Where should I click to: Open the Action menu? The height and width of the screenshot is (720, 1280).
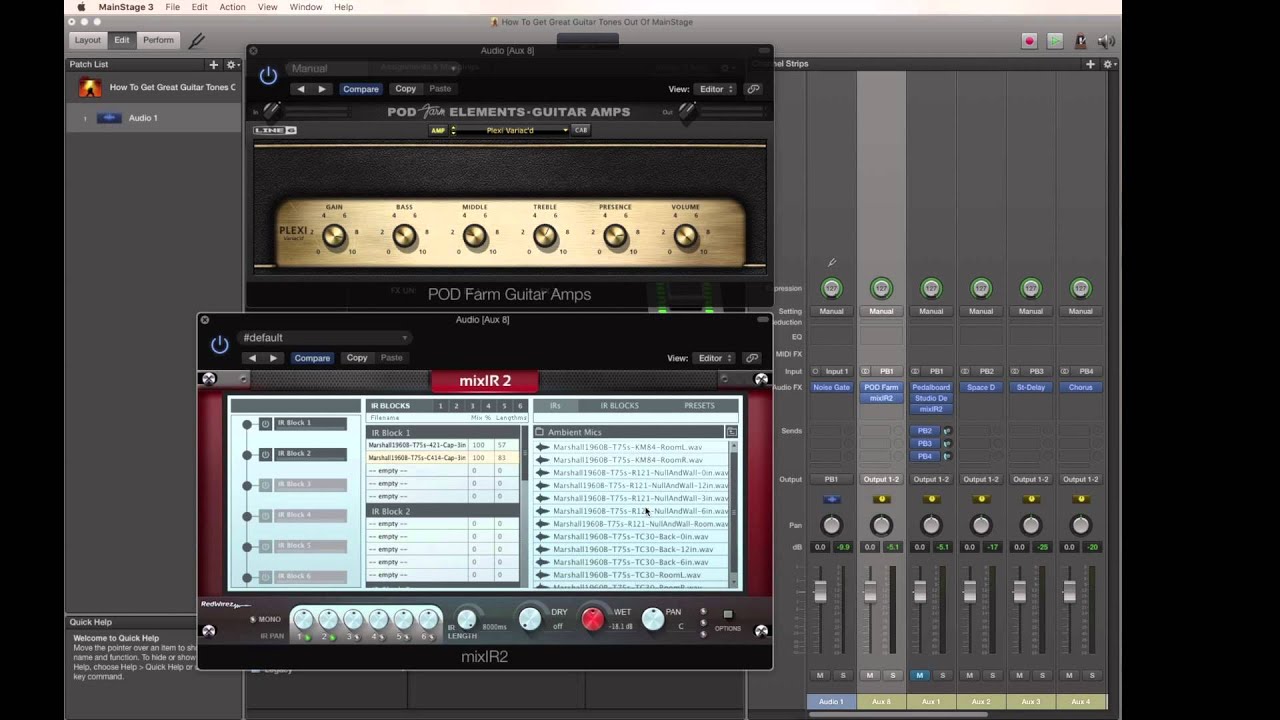point(232,7)
